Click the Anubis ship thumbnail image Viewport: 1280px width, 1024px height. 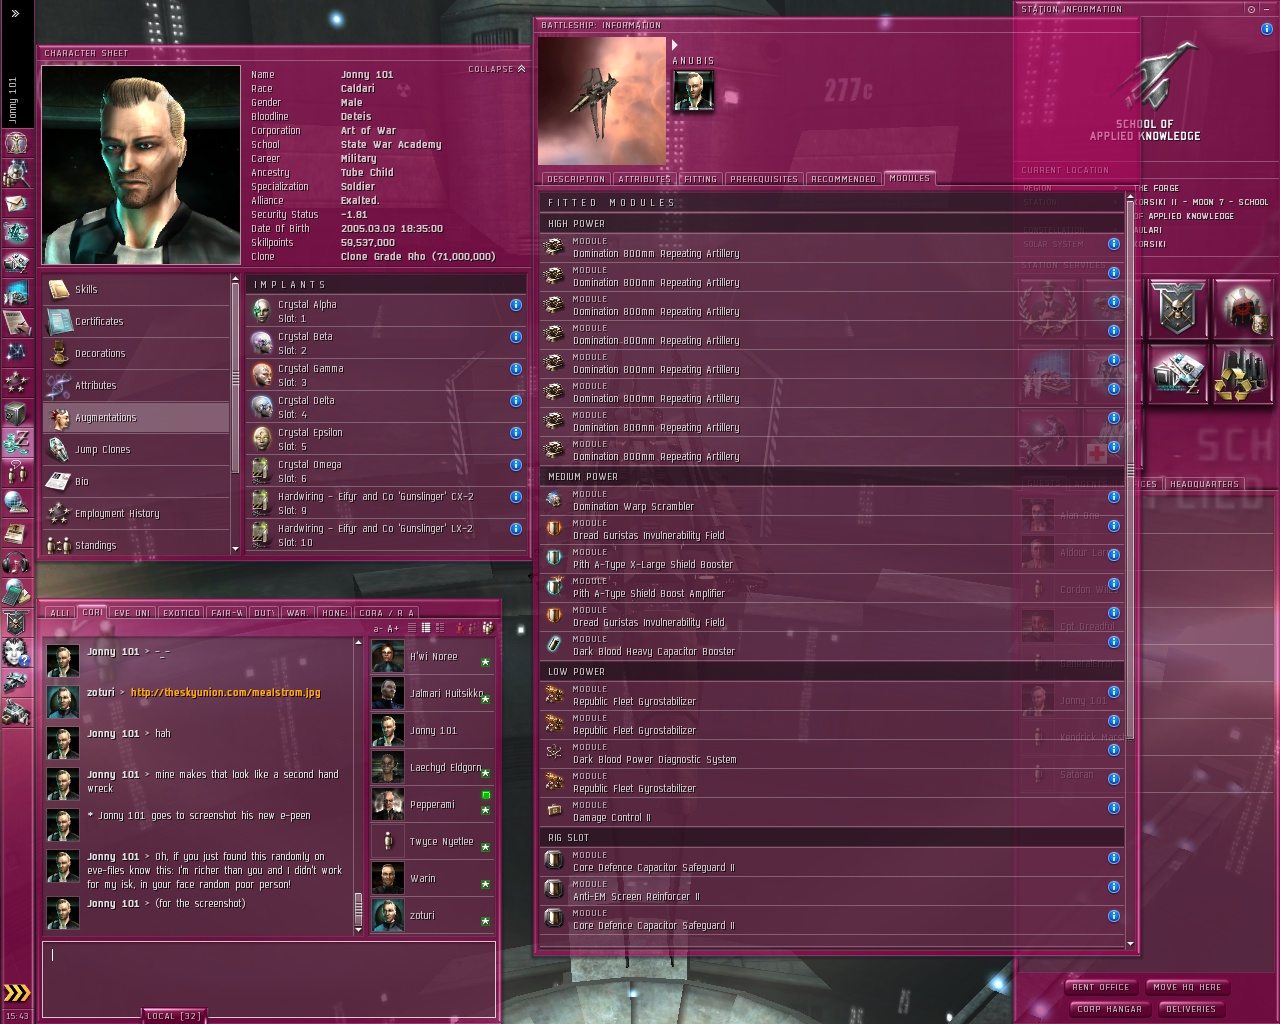tap(602, 101)
